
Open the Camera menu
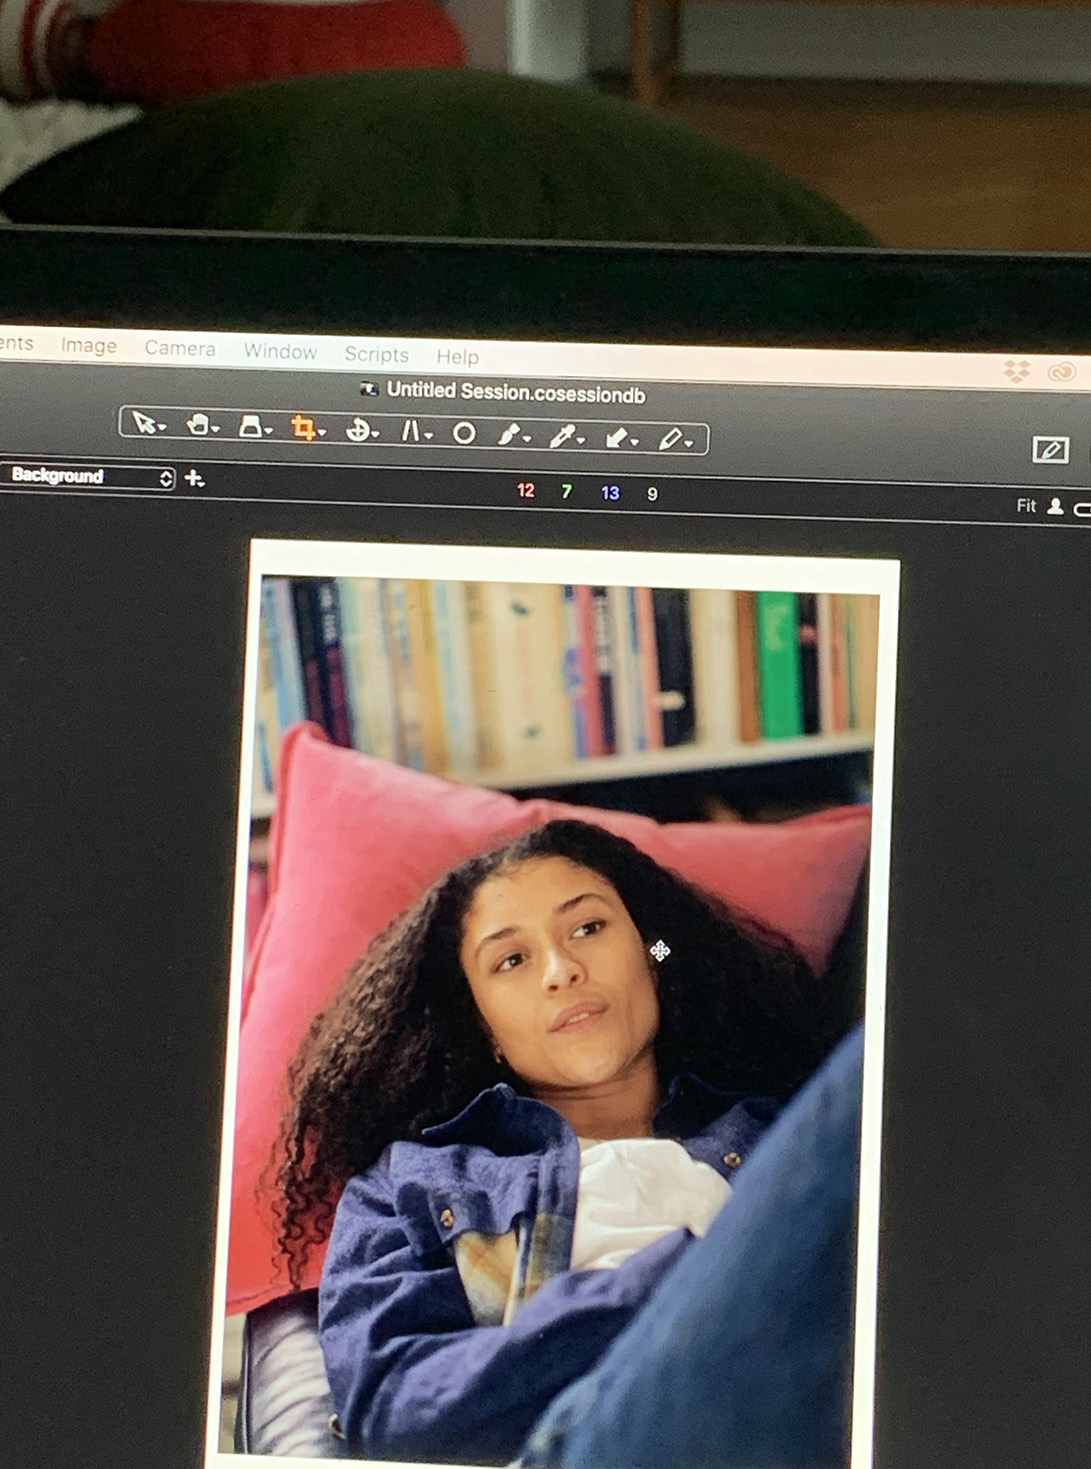point(180,348)
